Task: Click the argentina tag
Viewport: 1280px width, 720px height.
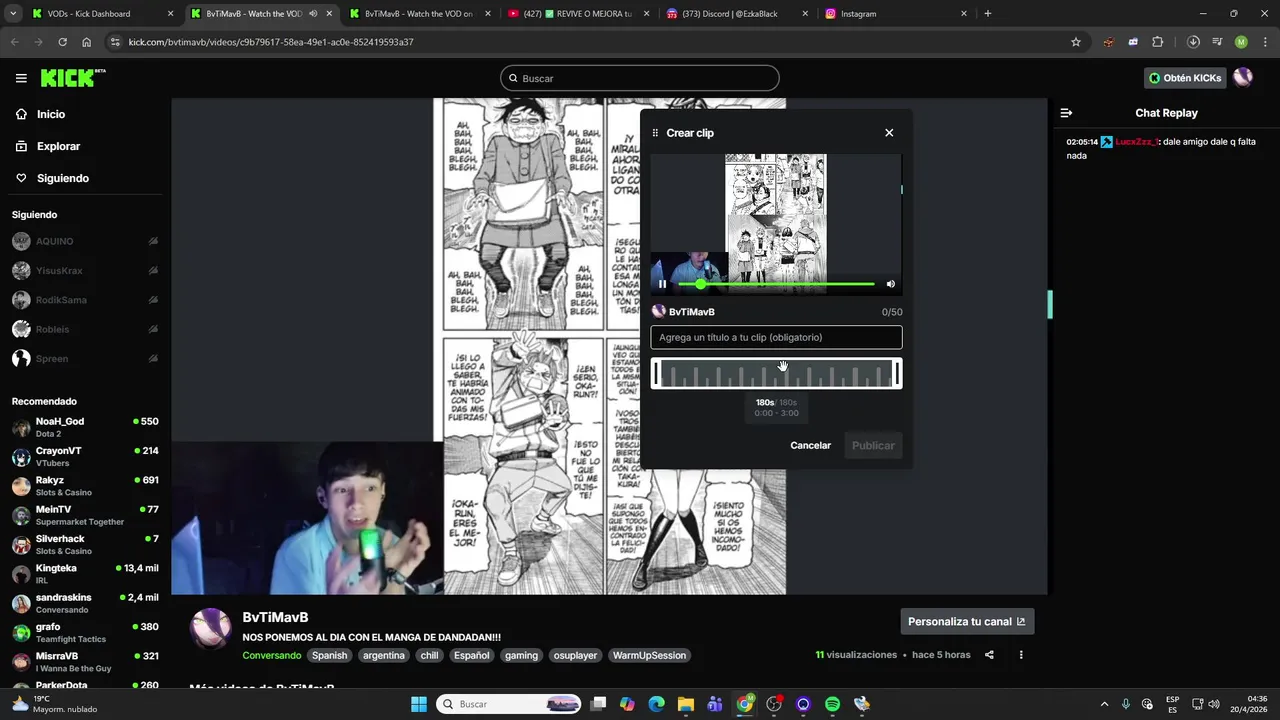Action: click(384, 655)
